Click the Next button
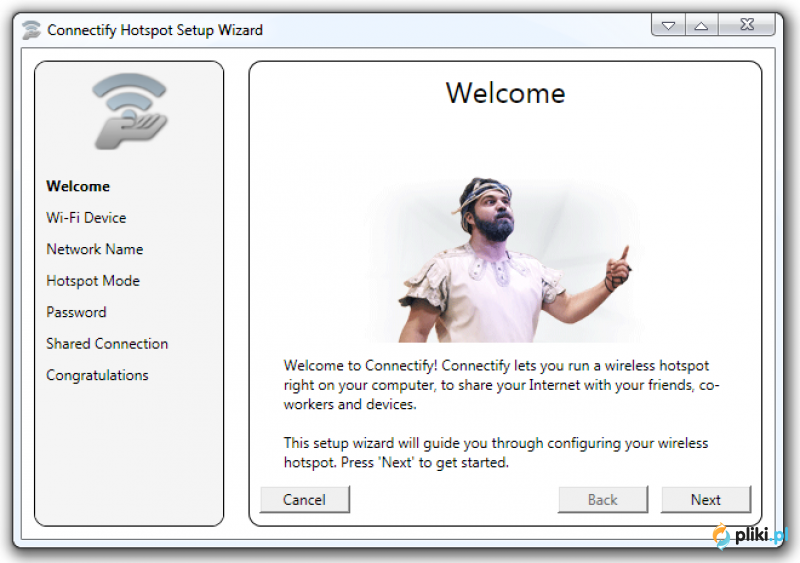Viewport: 800px width, 563px height. tap(706, 499)
